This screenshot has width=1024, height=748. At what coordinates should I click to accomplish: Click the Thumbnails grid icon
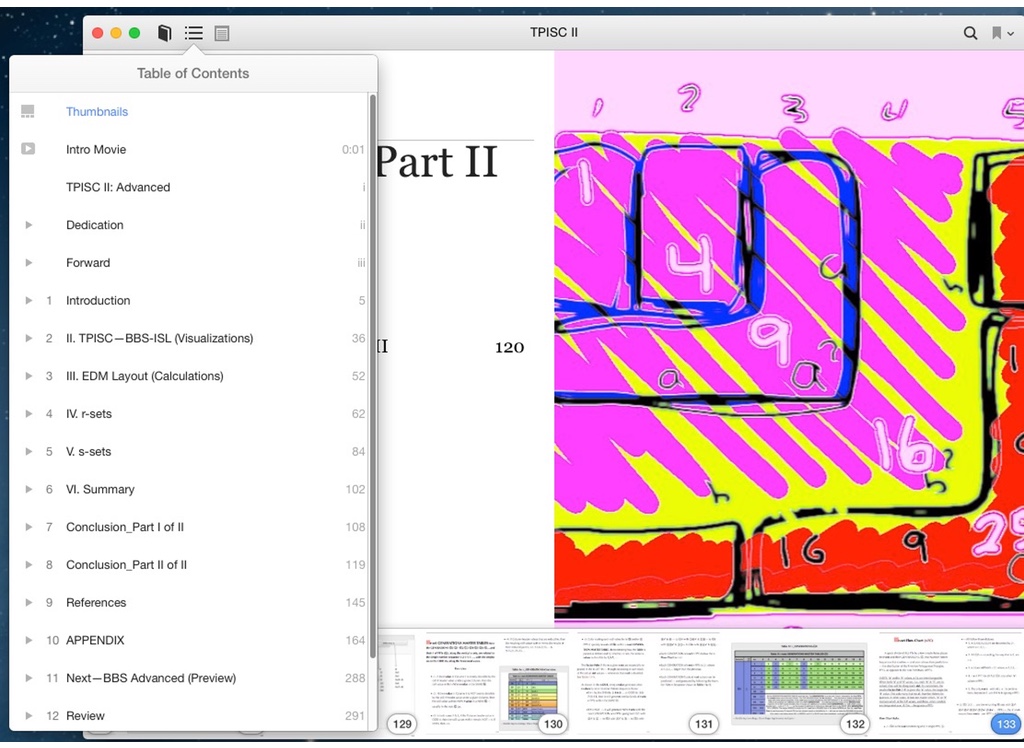click(x=28, y=112)
